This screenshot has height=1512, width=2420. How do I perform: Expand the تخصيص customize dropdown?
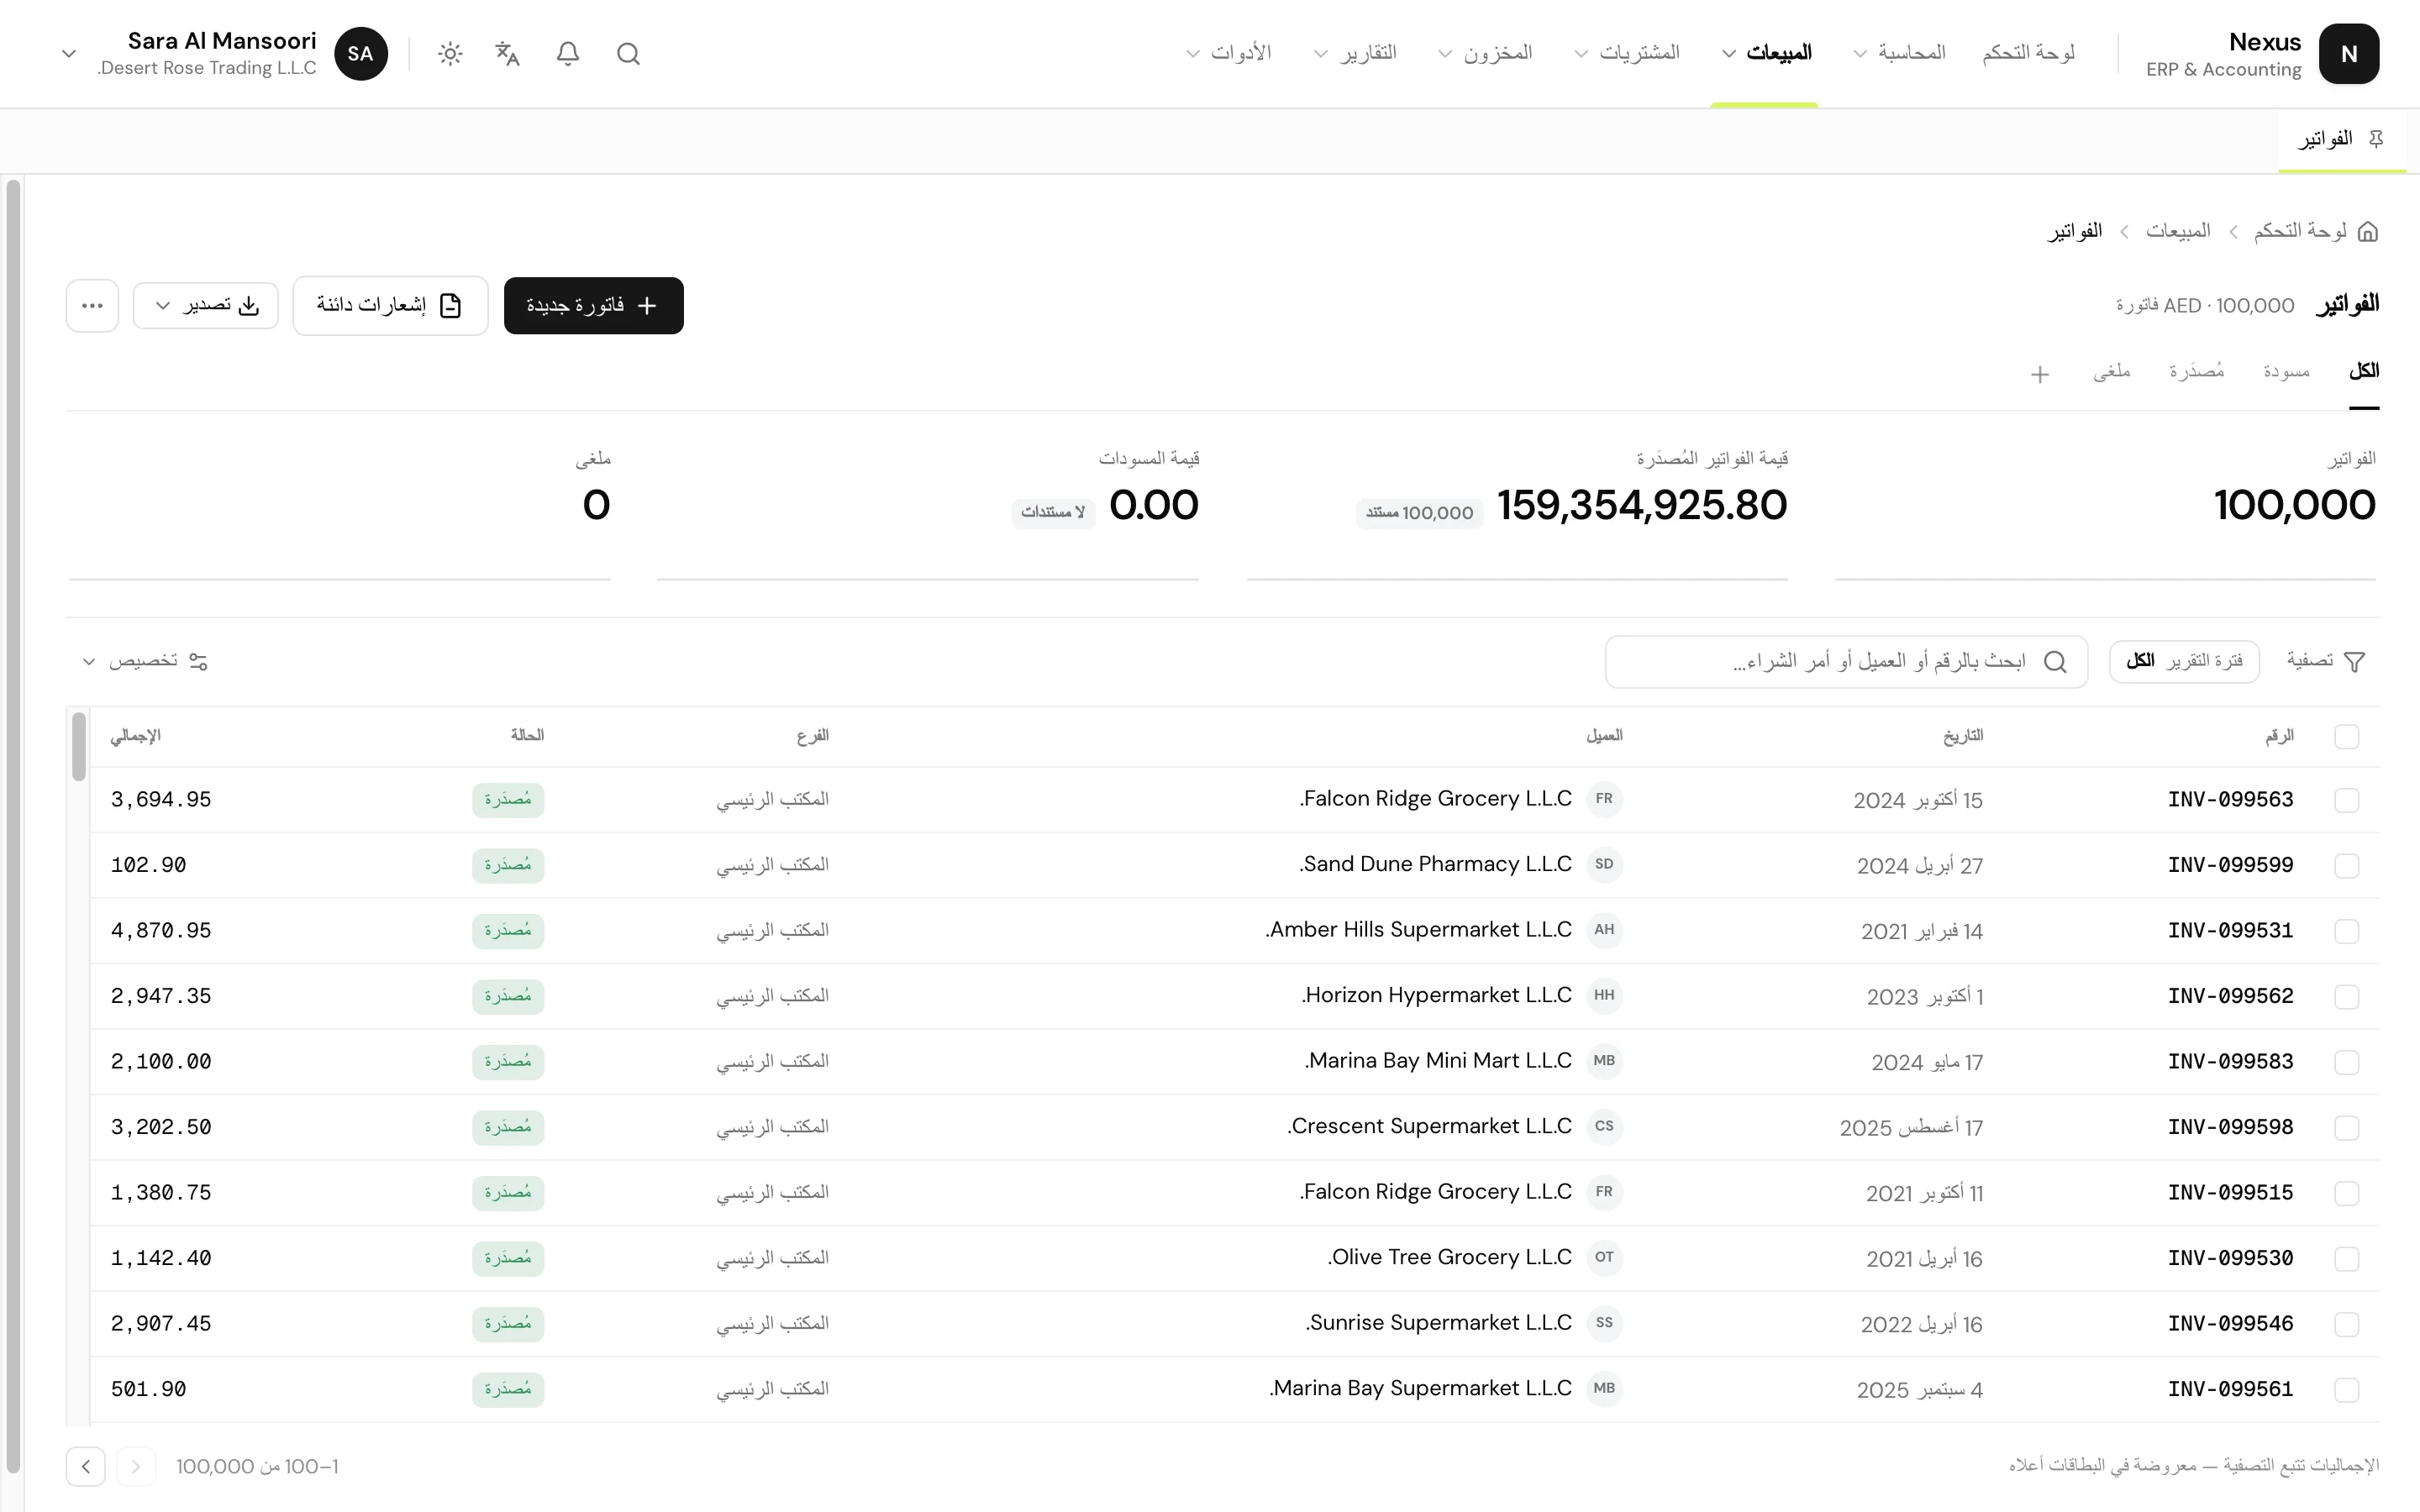tap(145, 662)
